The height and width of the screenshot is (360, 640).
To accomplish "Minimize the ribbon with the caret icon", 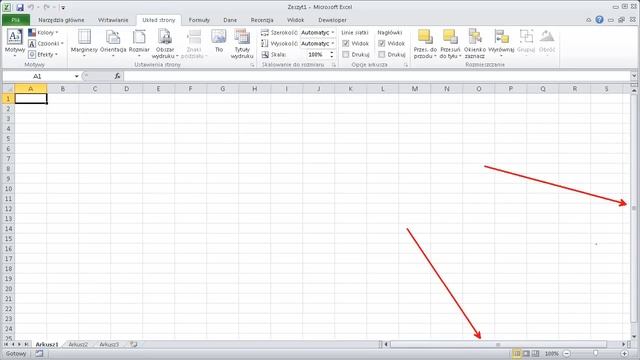I will [588, 20].
